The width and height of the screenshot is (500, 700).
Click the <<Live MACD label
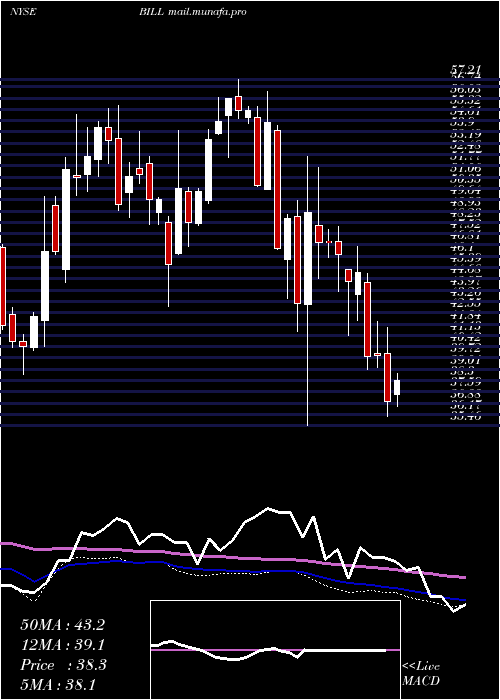[x=421, y=674]
